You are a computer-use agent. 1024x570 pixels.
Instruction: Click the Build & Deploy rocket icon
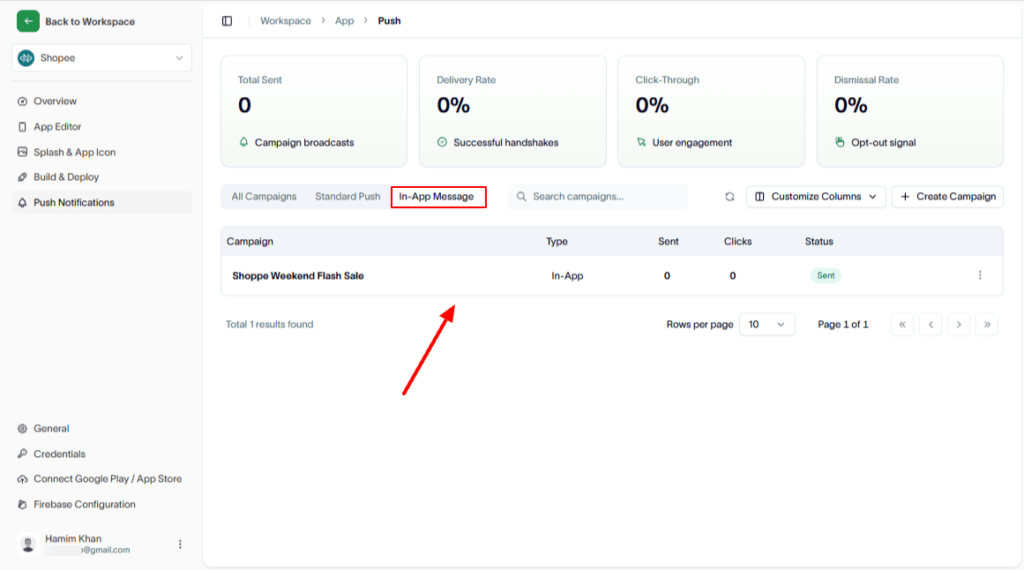point(22,177)
